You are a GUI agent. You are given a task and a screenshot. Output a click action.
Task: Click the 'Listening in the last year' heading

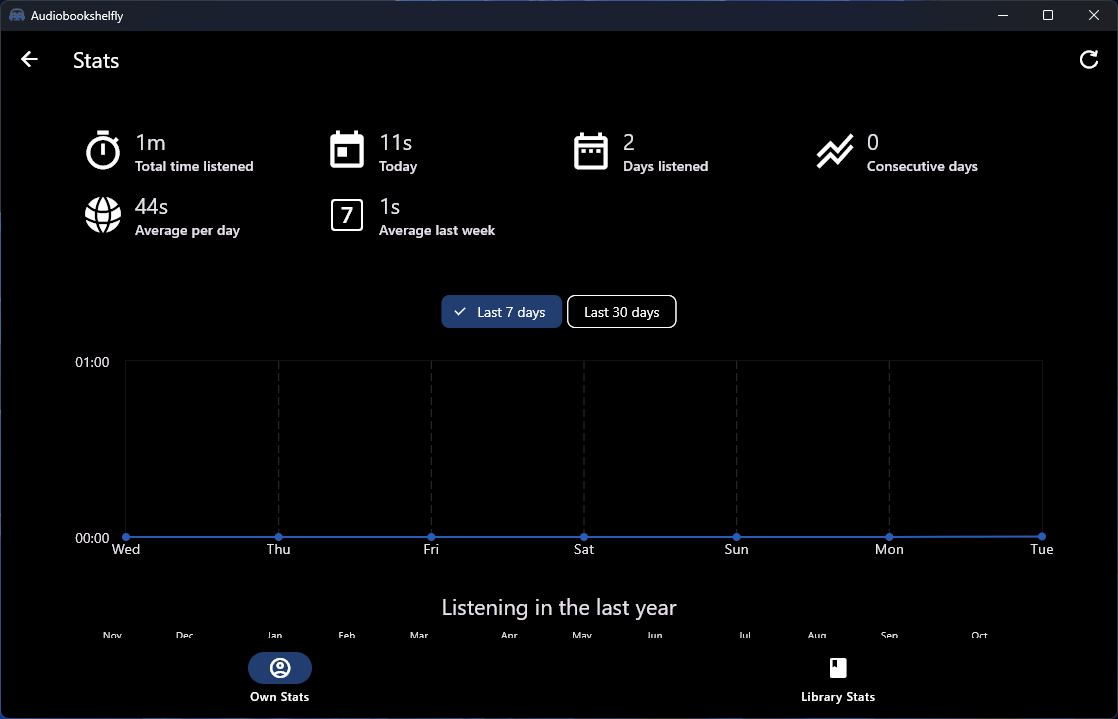[559, 607]
